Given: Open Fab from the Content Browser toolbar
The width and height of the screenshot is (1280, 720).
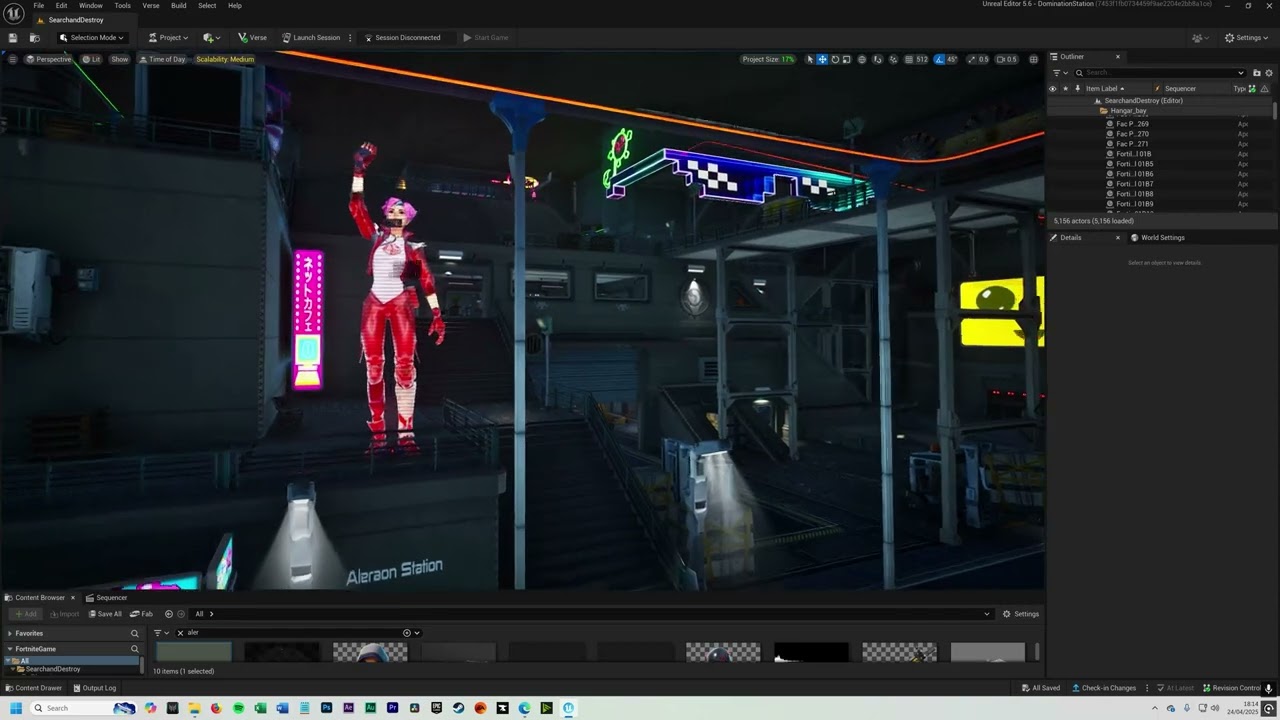Looking at the screenshot, I should [x=141, y=614].
